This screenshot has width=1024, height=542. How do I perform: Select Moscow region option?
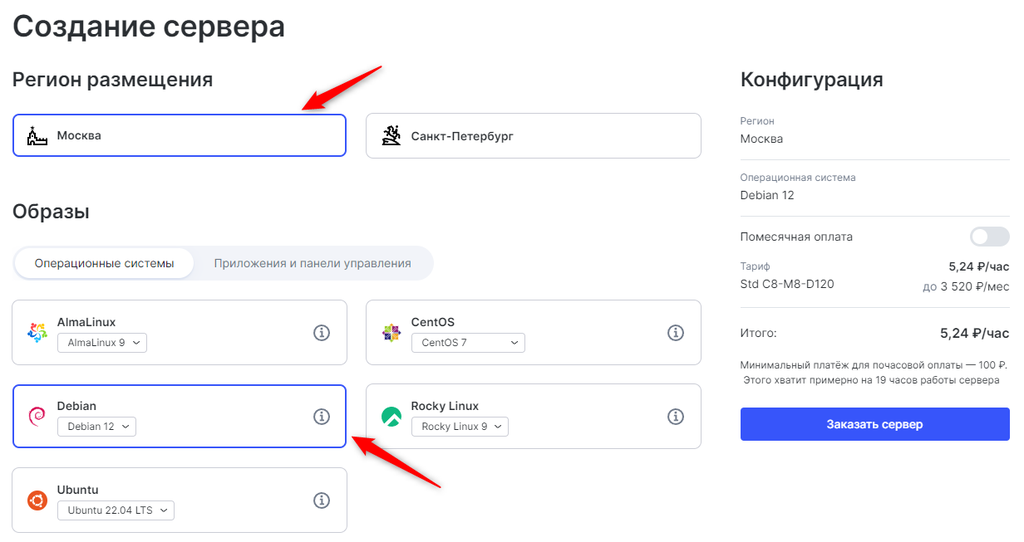179,135
